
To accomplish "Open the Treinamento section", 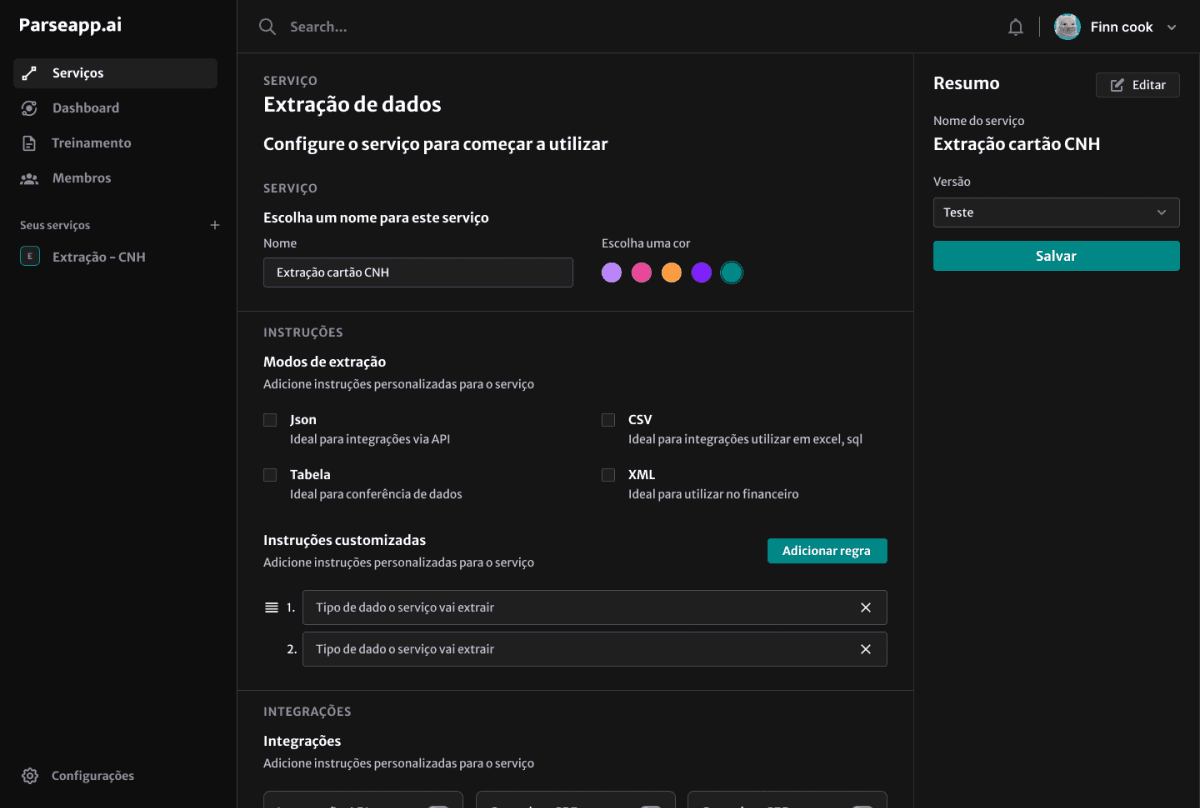I will [x=92, y=142].
